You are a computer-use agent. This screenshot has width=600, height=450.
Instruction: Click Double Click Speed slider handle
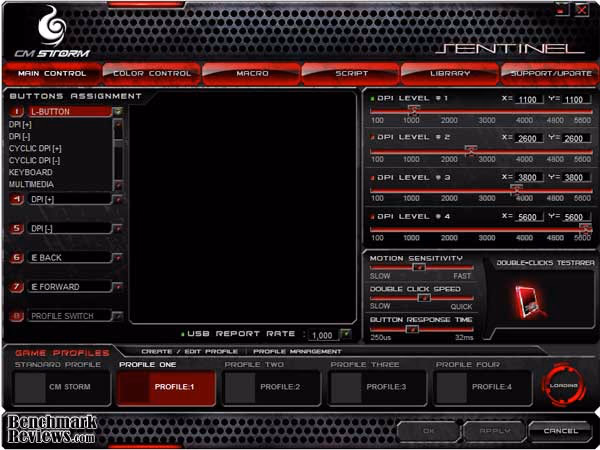[x=424, y=298]
